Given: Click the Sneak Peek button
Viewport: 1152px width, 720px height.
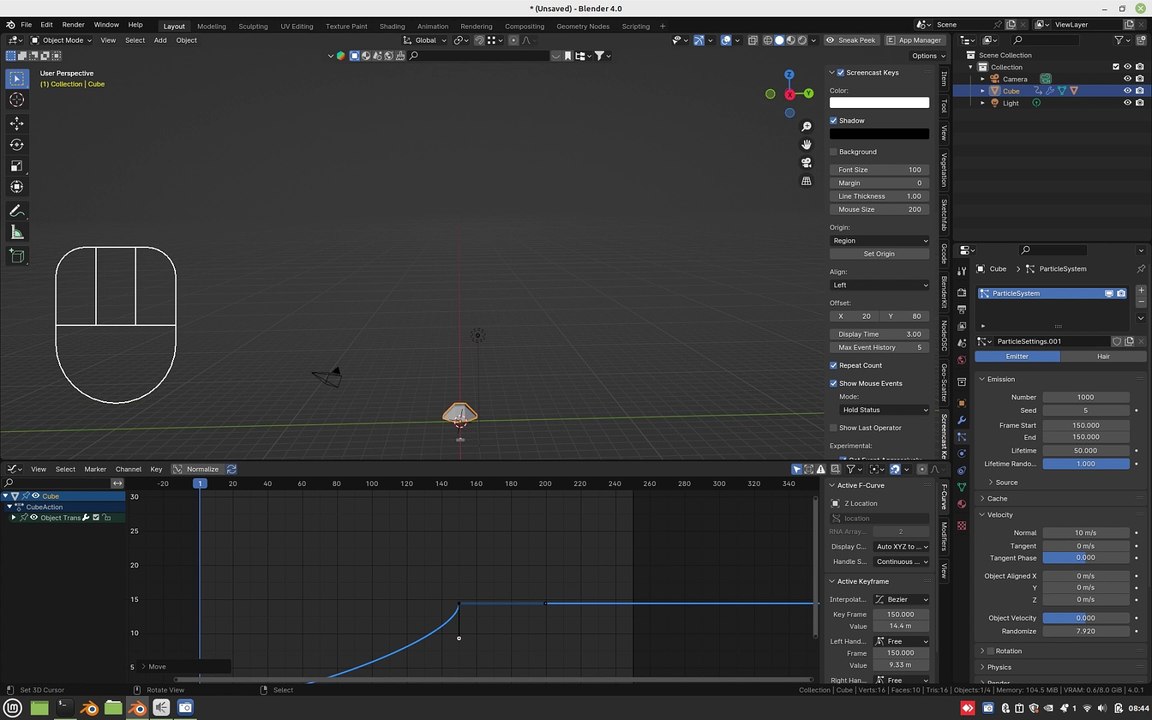Looking at the screenshot, I should [x=851, y=40].
